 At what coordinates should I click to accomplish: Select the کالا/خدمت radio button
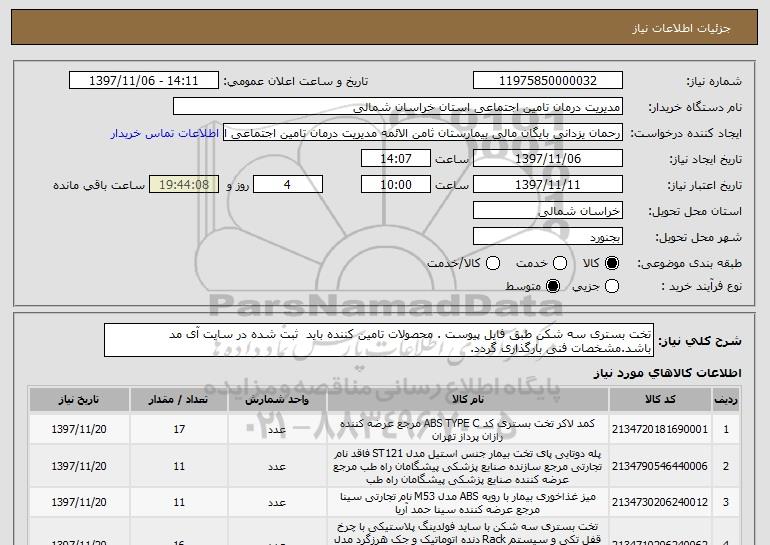(x=493, y=263)
